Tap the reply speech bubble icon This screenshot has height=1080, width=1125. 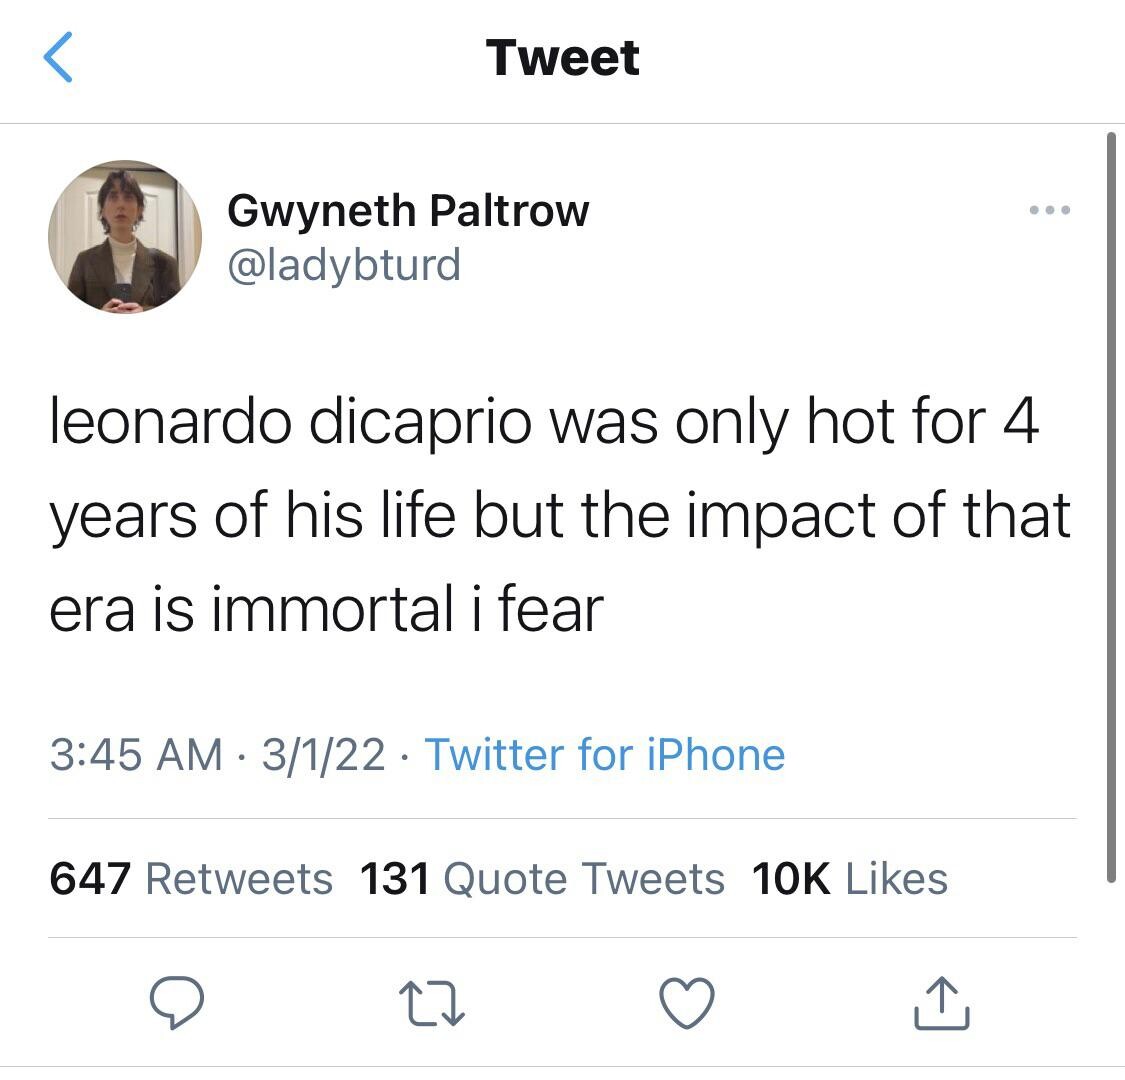tap(177, 1003)
